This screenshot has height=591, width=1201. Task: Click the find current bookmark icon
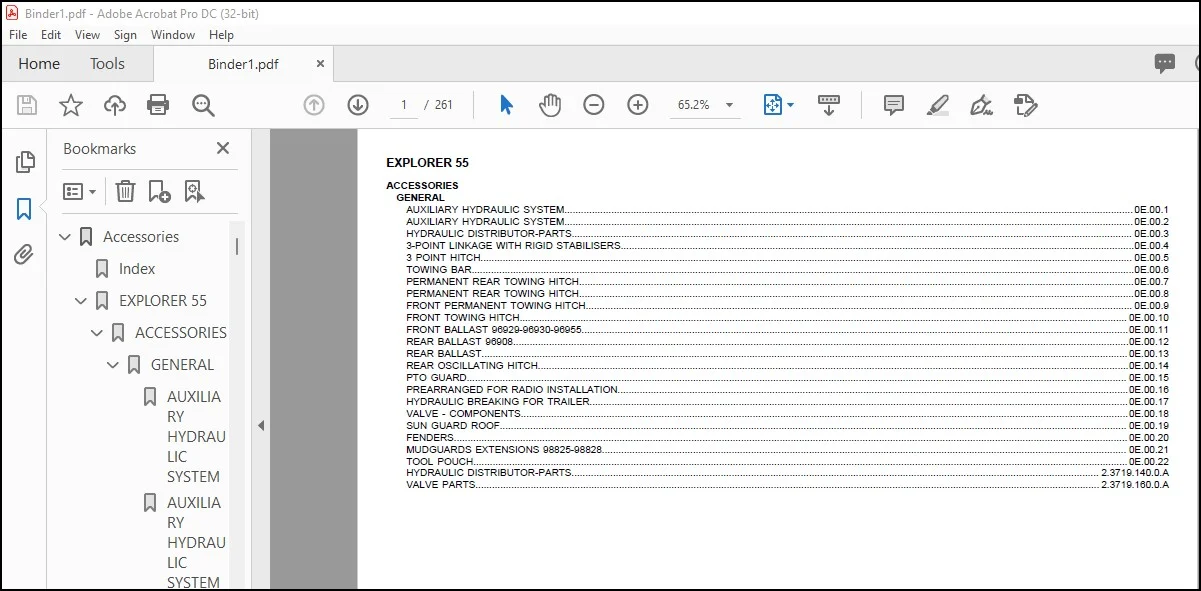coord(194,191)
